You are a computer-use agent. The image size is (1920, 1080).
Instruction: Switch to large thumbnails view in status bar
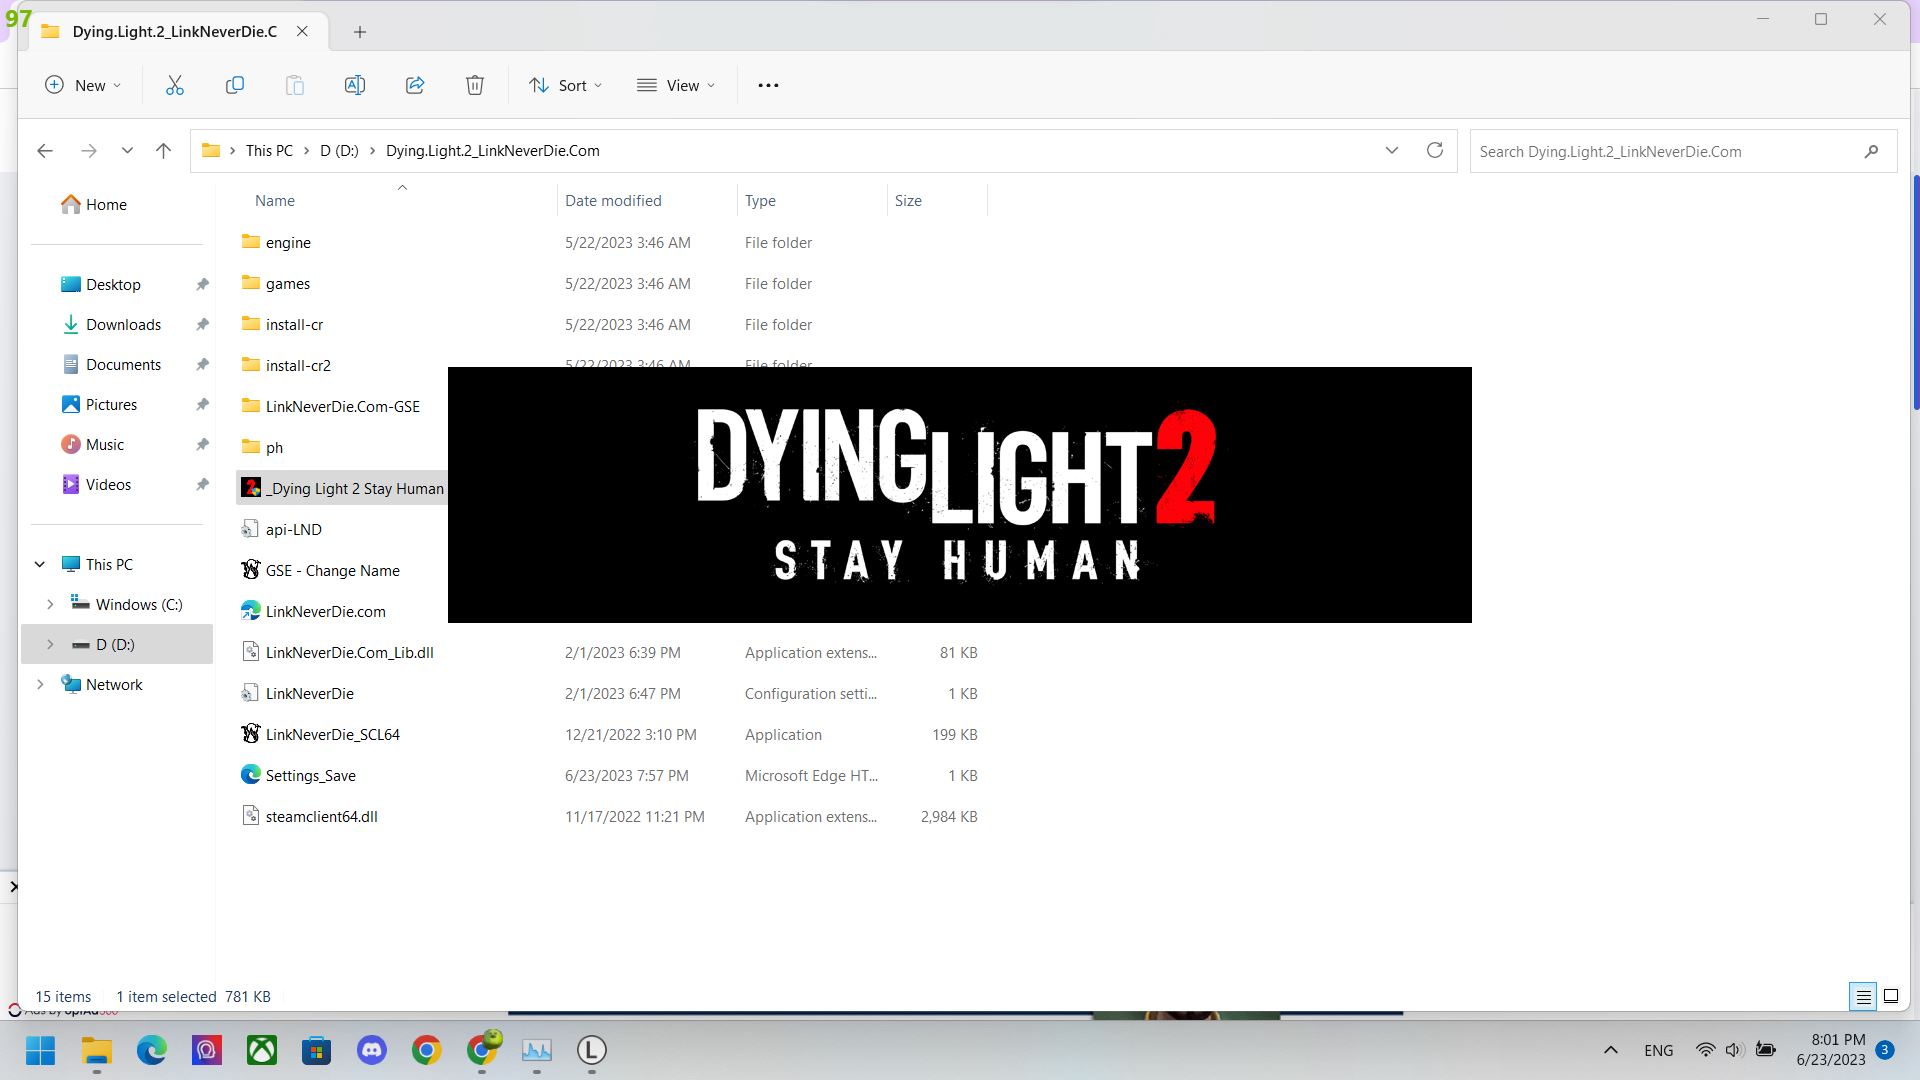(1892, 996)
